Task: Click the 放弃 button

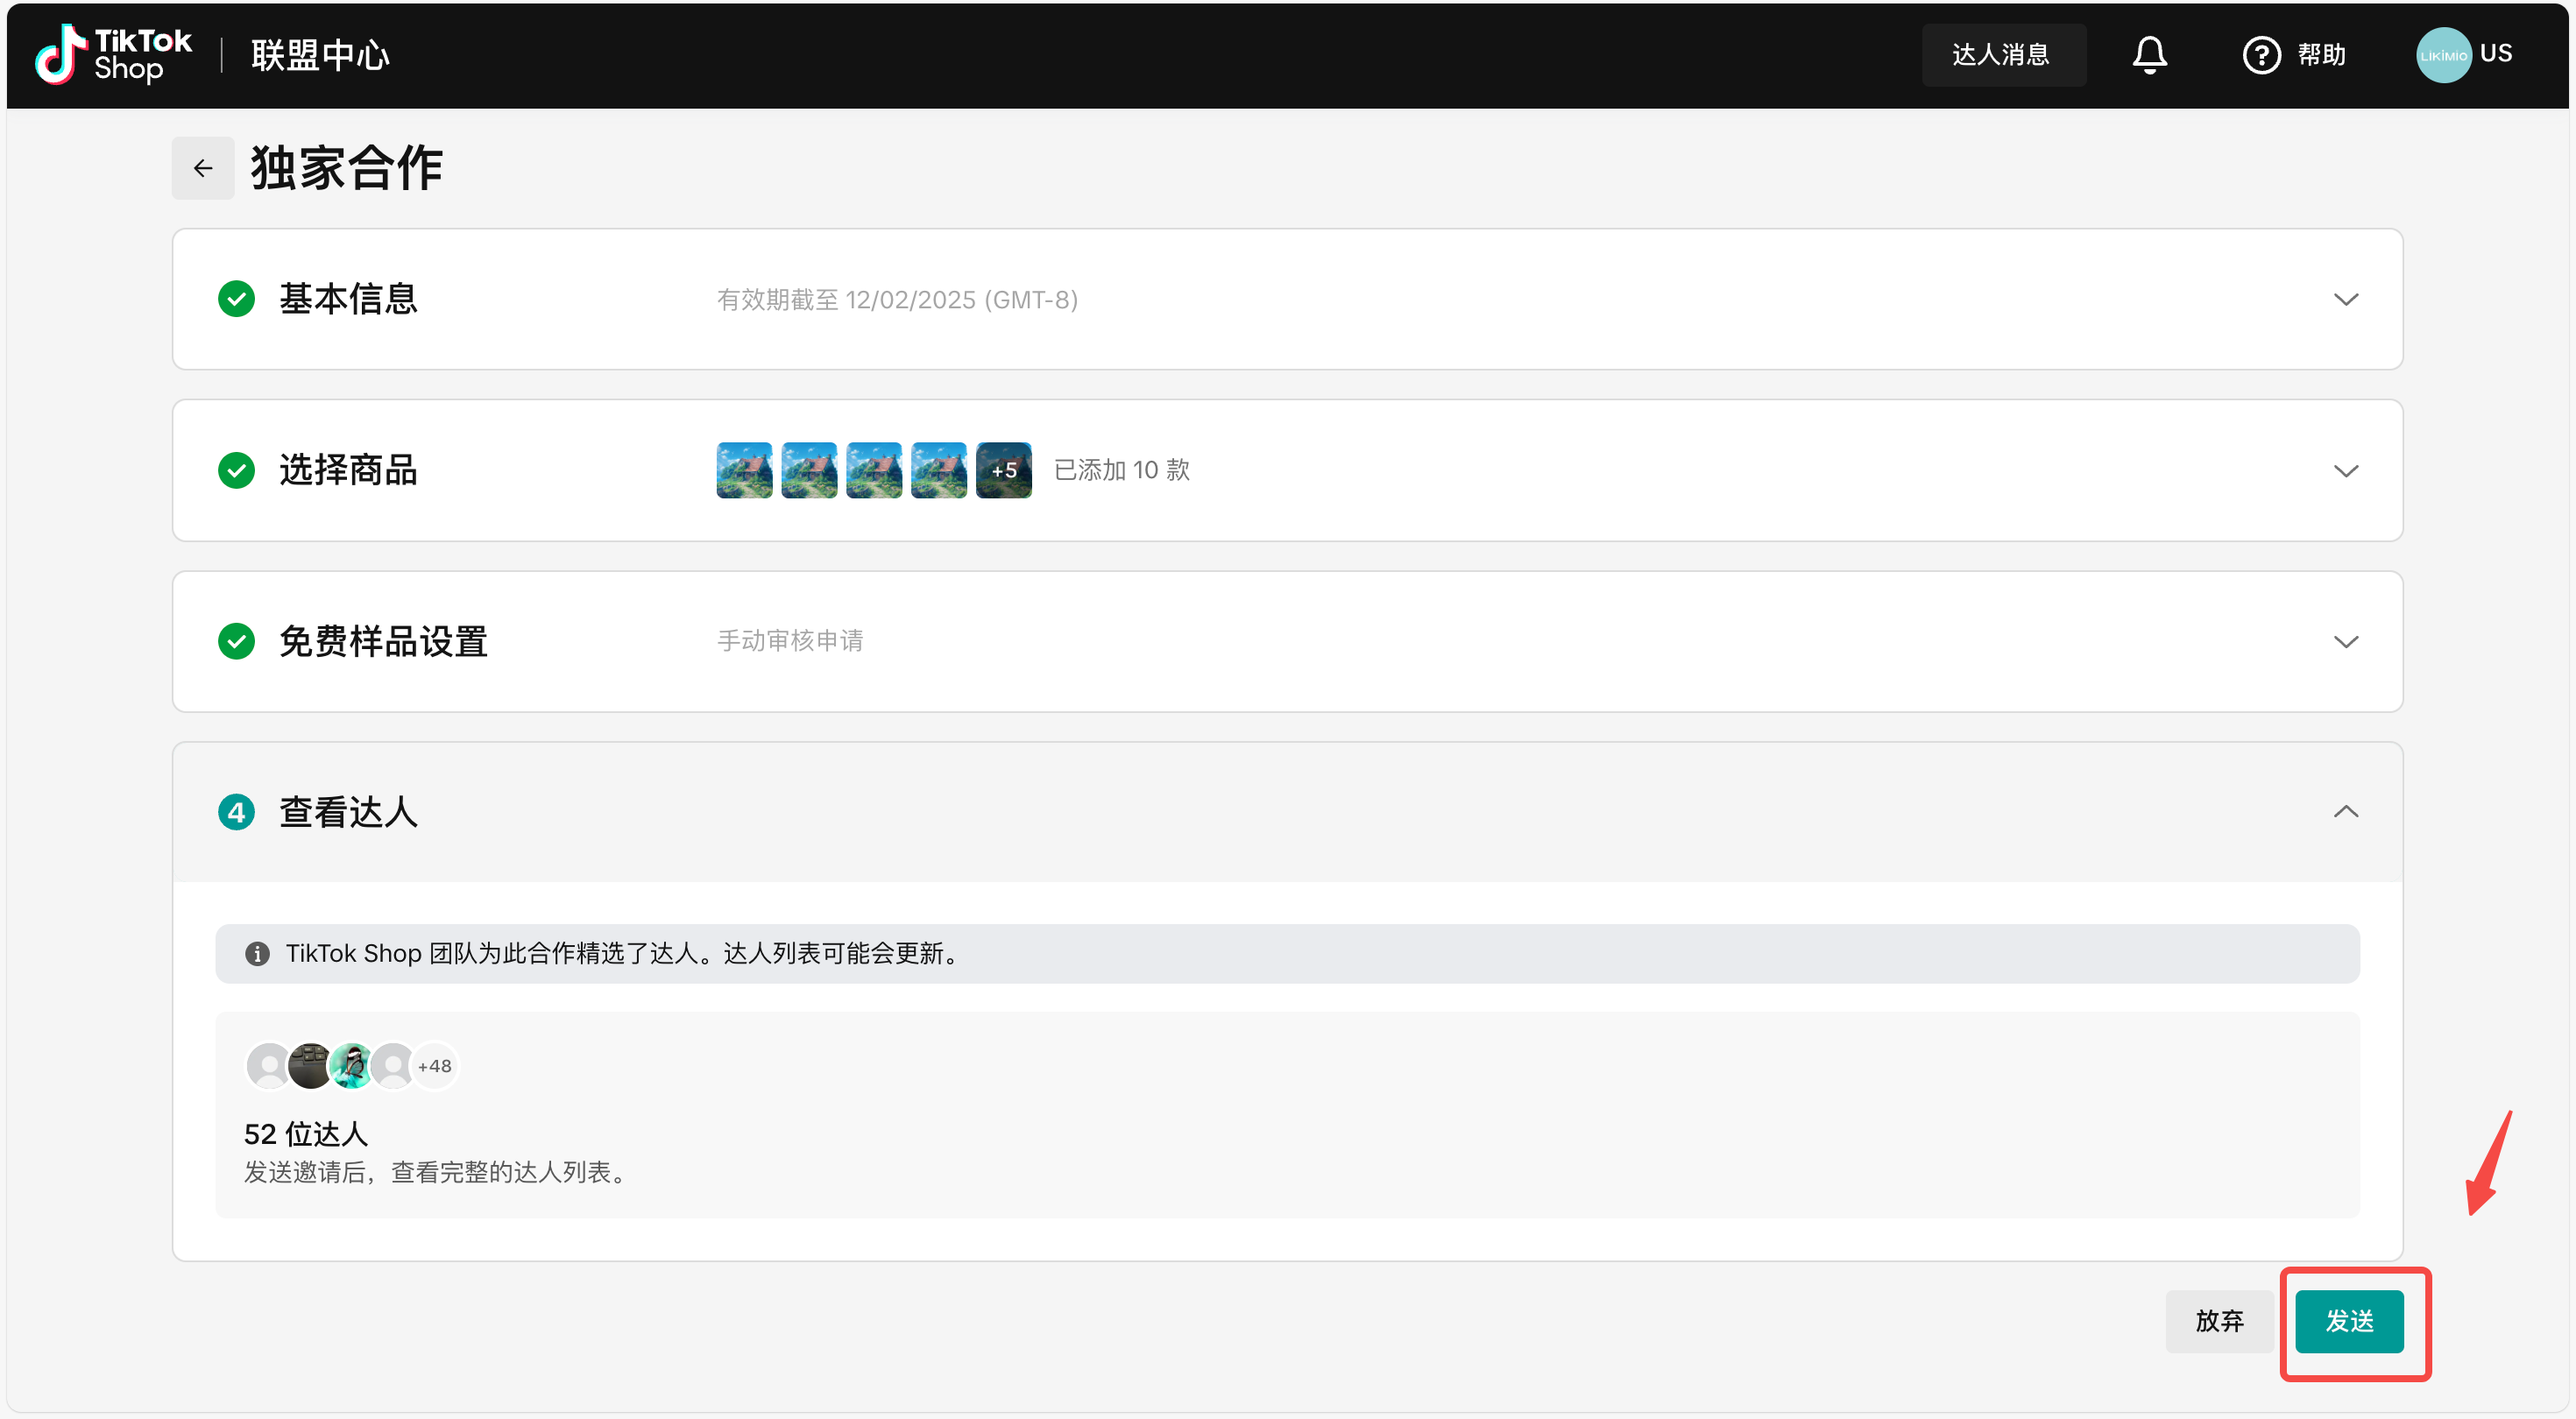Action: 2219,1321
